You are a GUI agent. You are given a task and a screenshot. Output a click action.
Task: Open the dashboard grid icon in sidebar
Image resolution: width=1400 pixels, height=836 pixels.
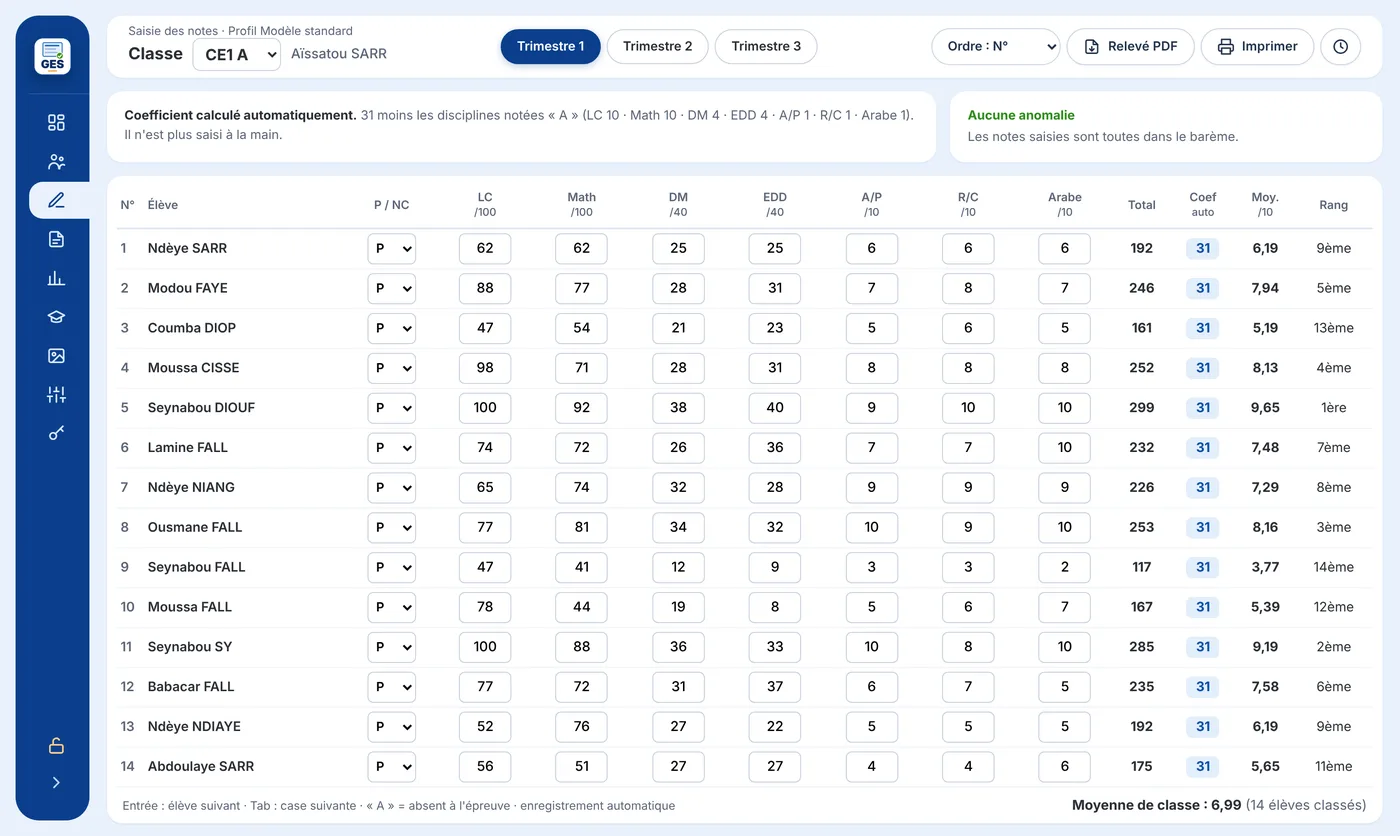[56, 123]
